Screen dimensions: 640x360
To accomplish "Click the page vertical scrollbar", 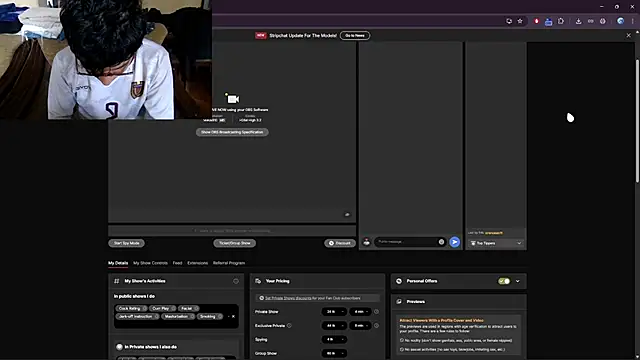I will pos(638,121).
